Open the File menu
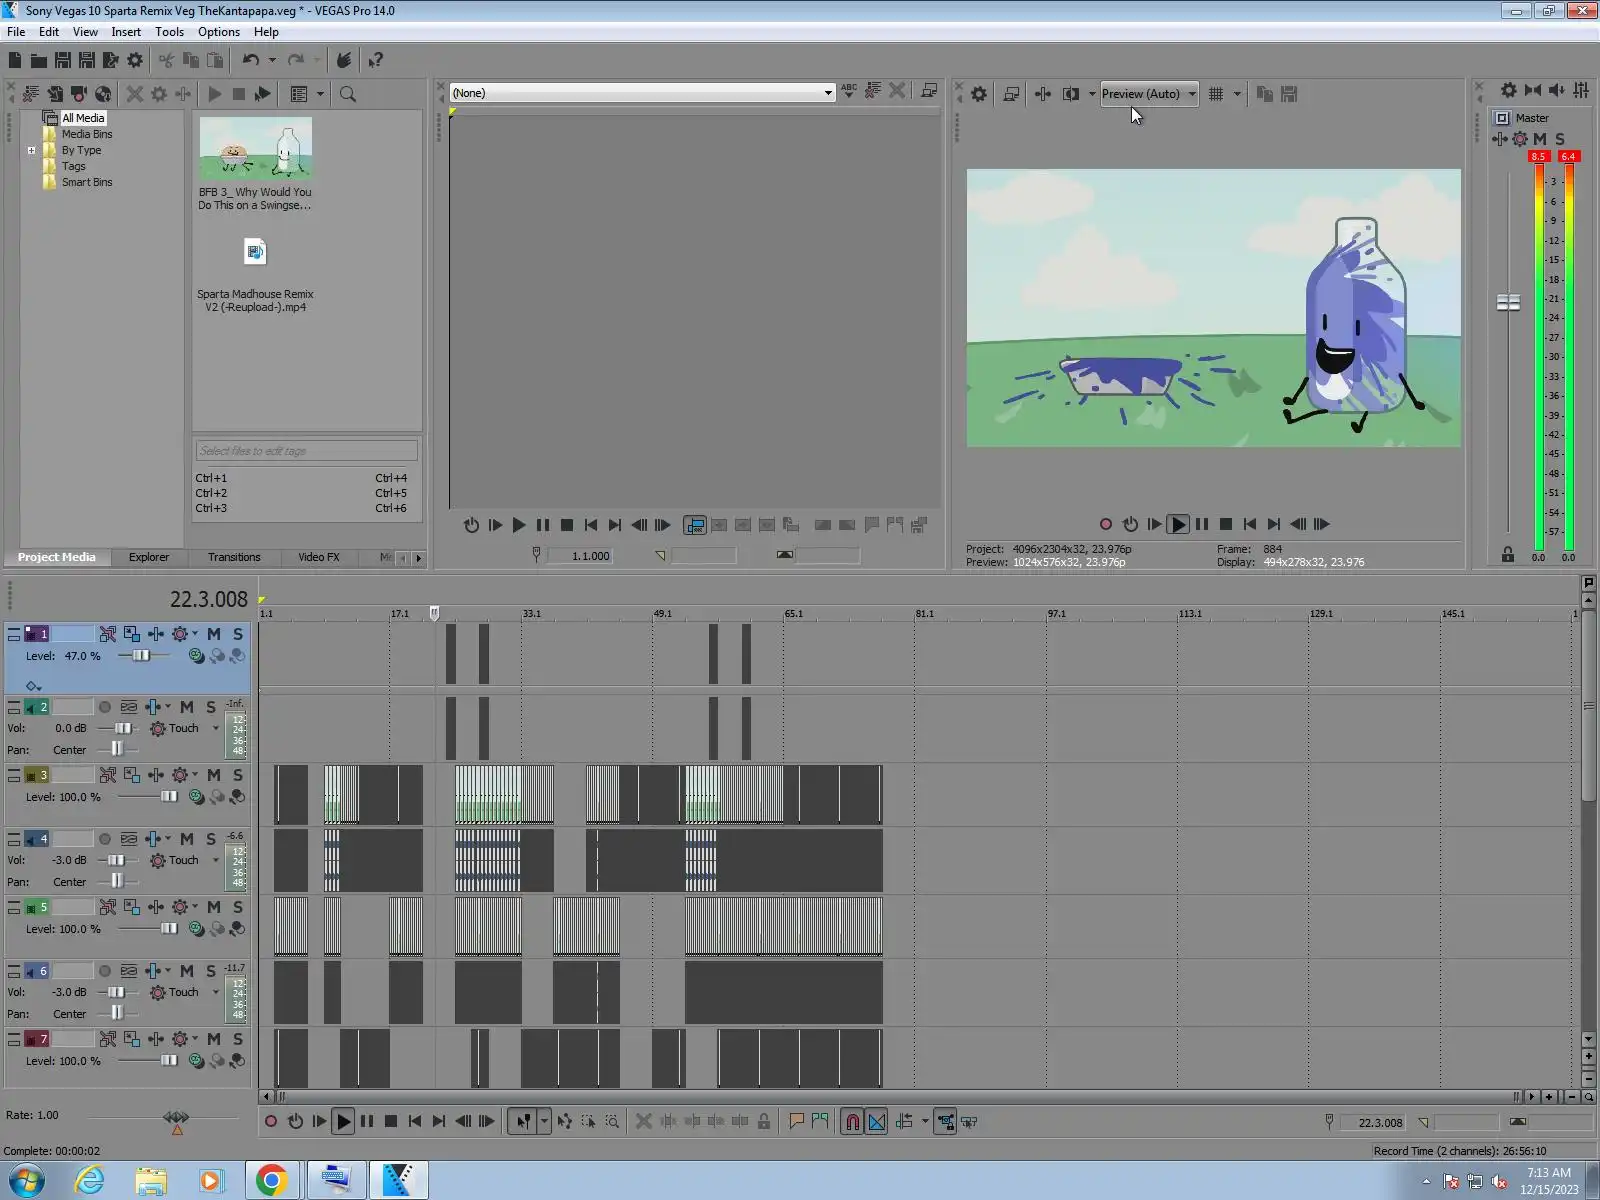 pyautogui.click(x=16, y=32)
